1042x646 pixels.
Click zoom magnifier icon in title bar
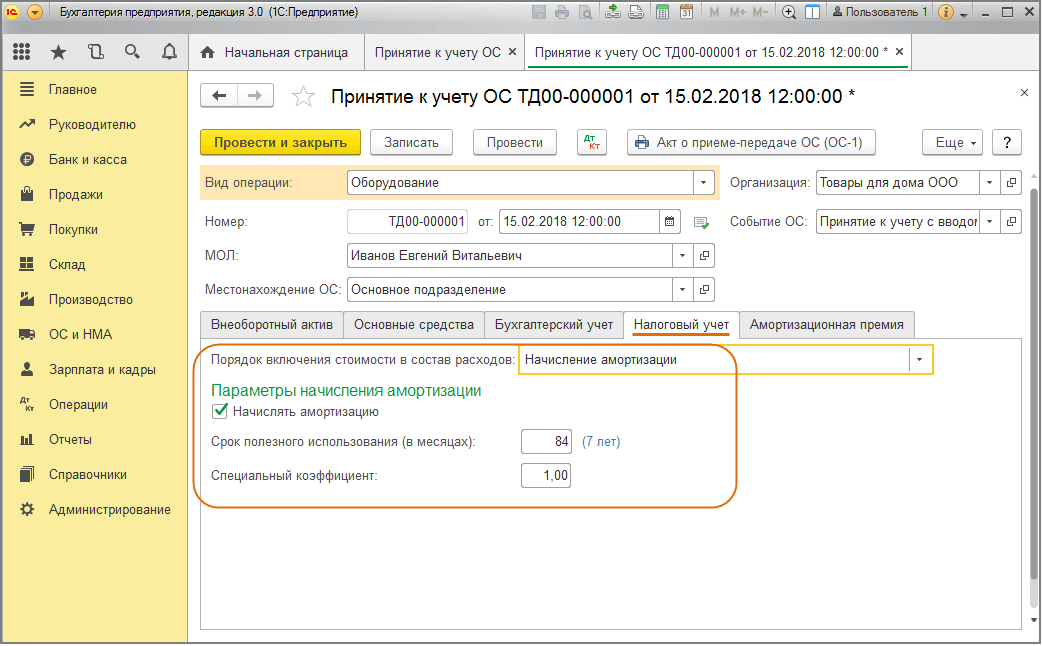pos(789,12)
